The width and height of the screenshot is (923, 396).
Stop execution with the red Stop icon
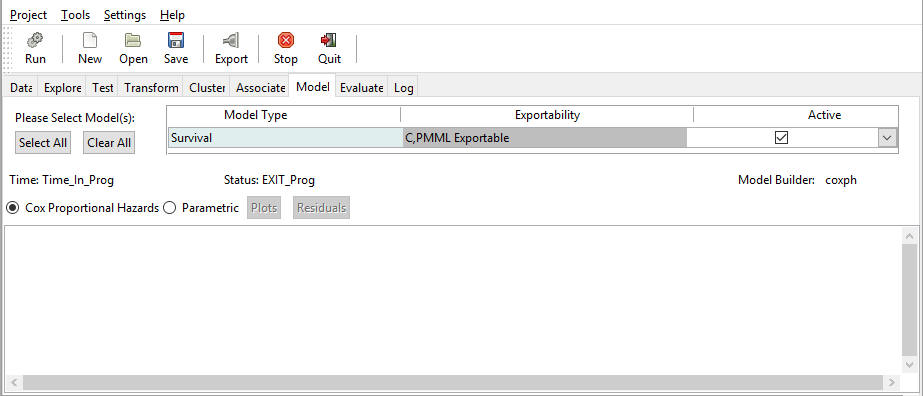pyautogui.click(x=285, y=48)
